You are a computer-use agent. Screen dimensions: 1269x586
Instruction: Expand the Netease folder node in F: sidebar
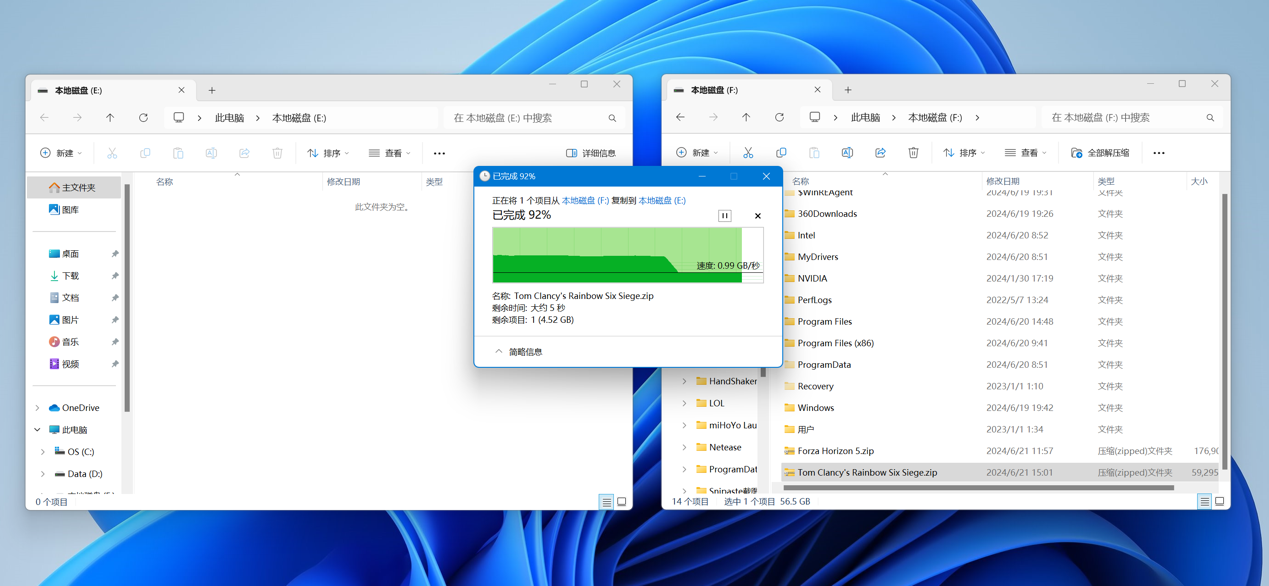point(685,447)
